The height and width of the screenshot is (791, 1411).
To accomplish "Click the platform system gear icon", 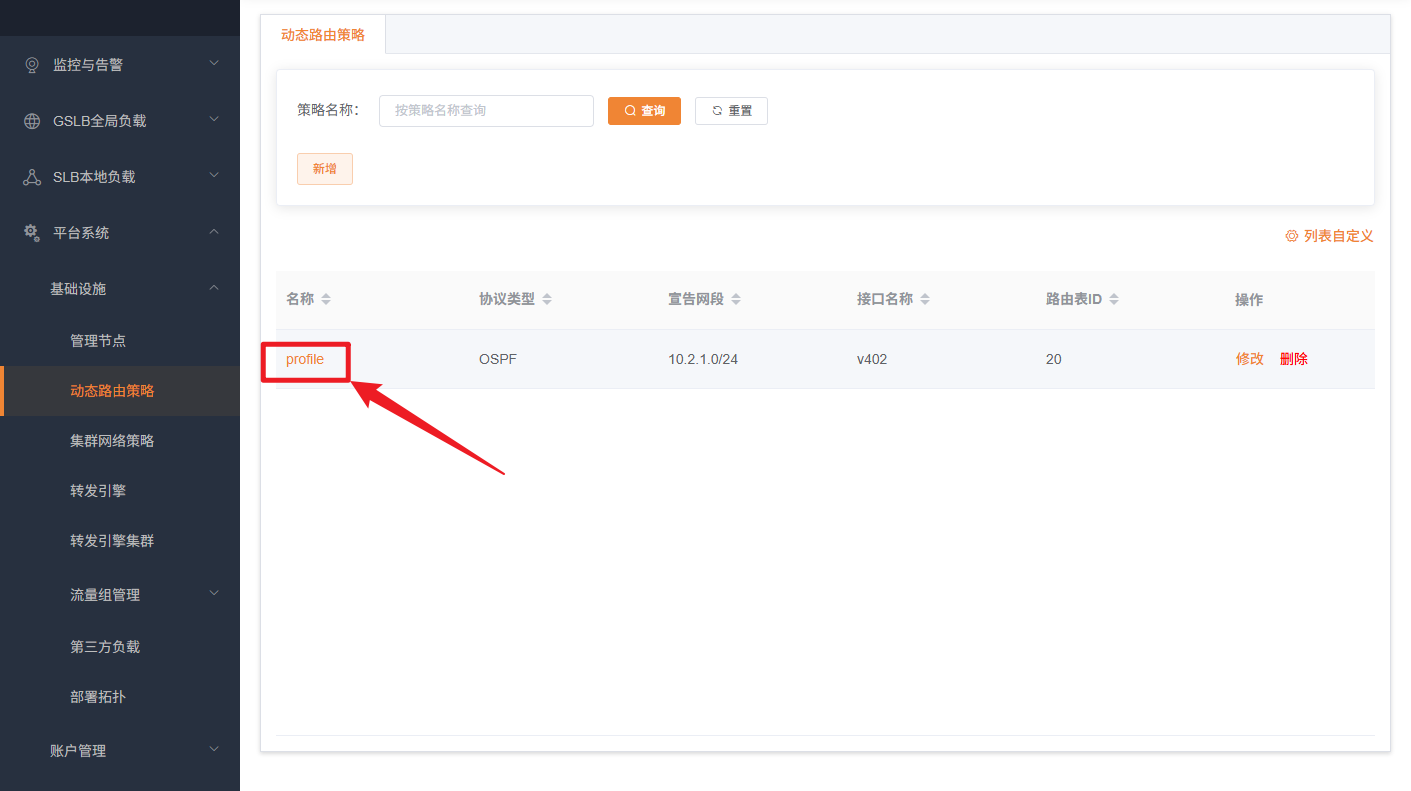I will point(32,232).
